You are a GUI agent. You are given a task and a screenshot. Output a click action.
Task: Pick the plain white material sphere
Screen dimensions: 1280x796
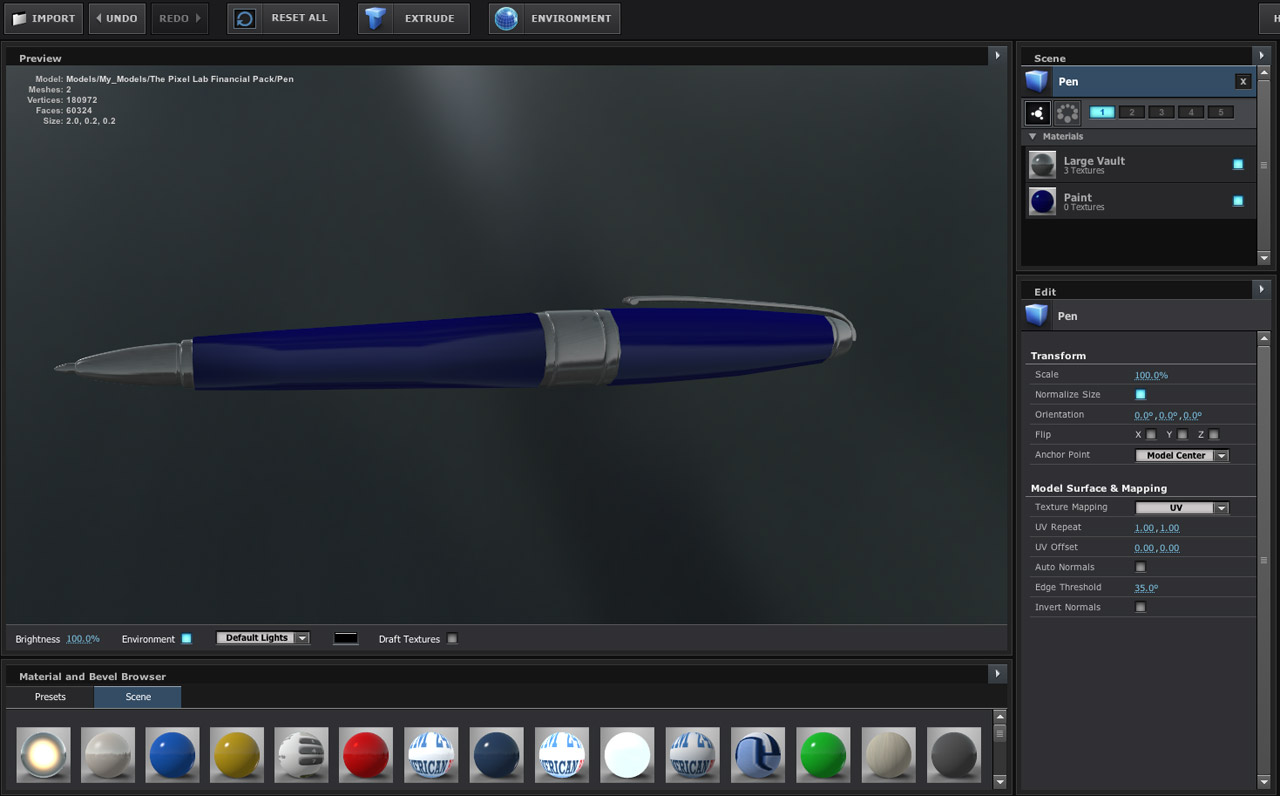tap(627, 754)
